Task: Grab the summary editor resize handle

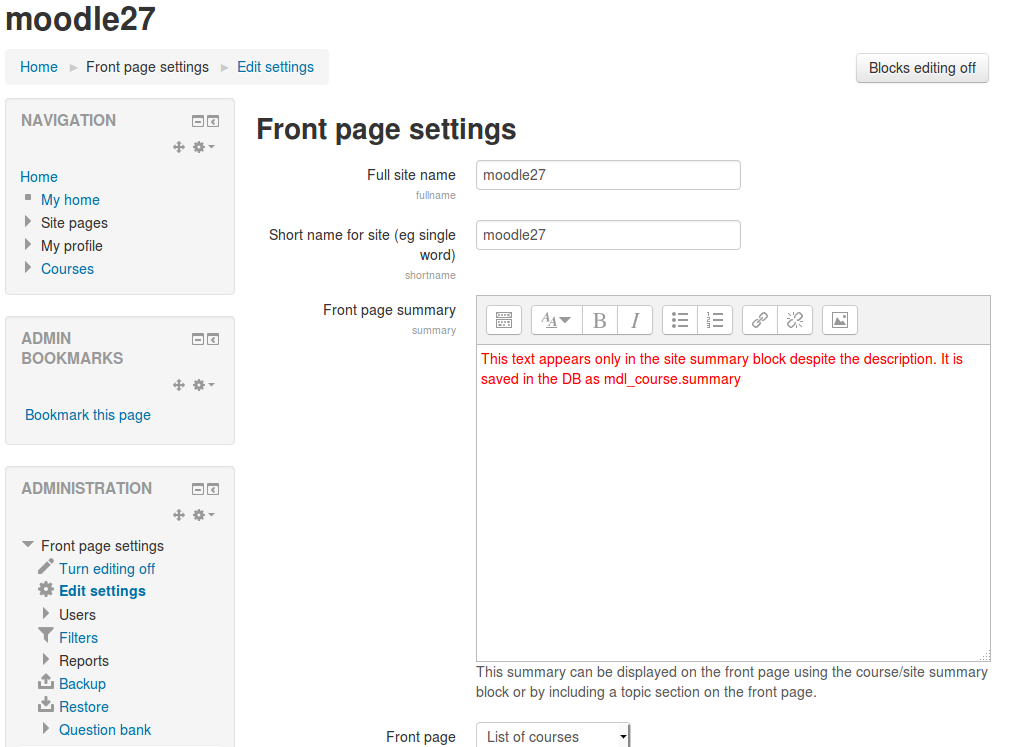Action: click(x=985, y=656)
